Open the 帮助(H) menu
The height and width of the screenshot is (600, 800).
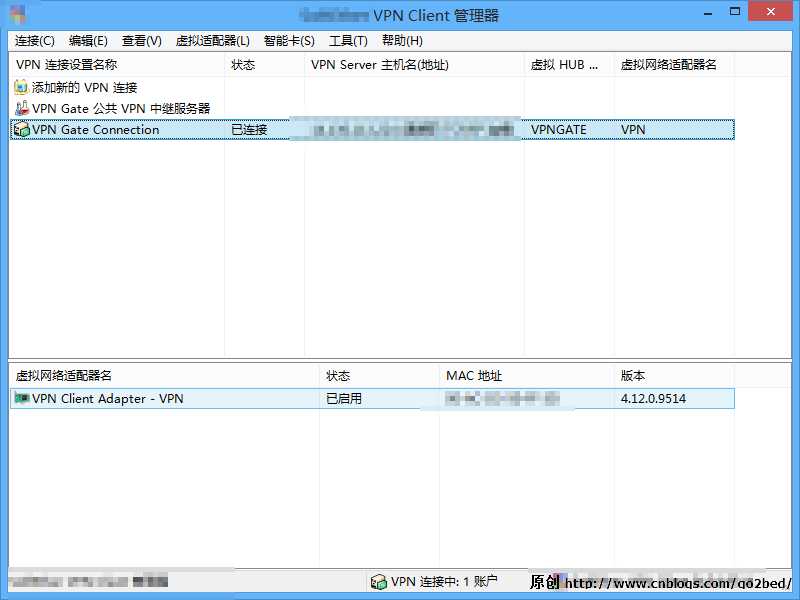tap(402, 41)
